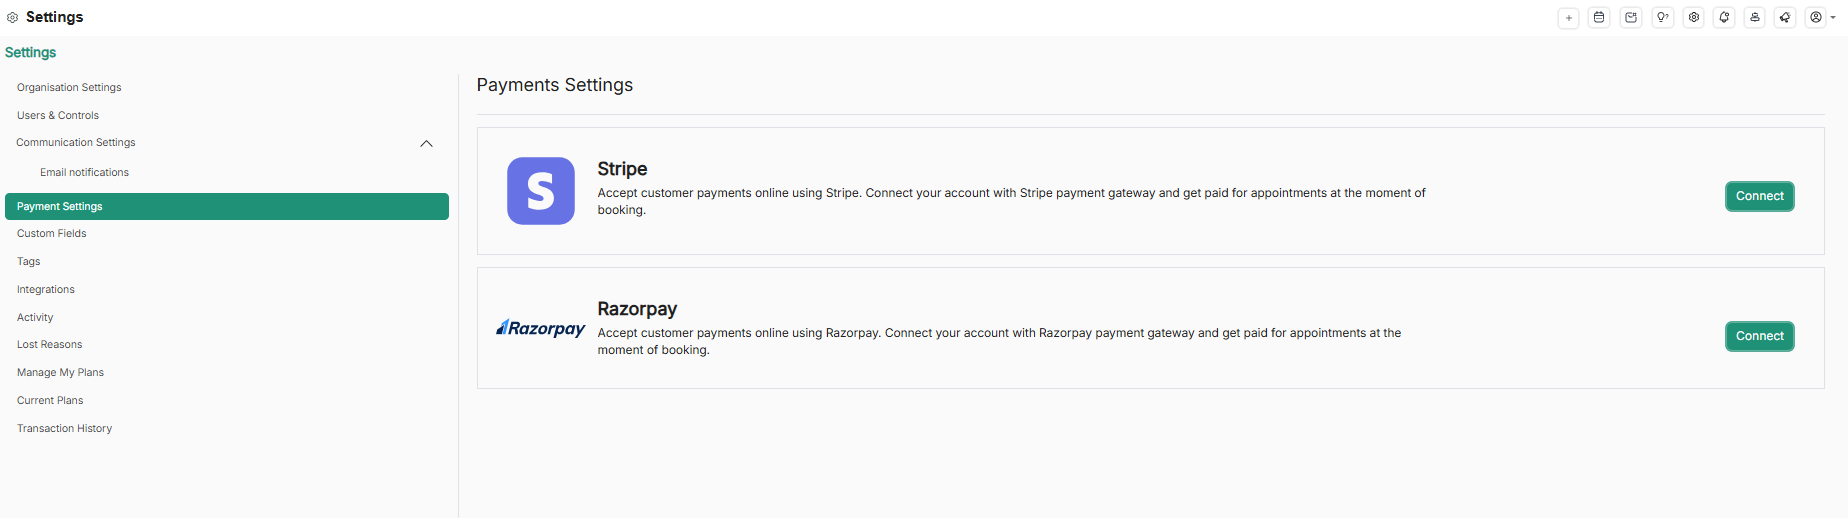The height and width of the screenshot is (518, 1848).
Task: Open the calendar icon in top bar
Action: (1599, 18)
